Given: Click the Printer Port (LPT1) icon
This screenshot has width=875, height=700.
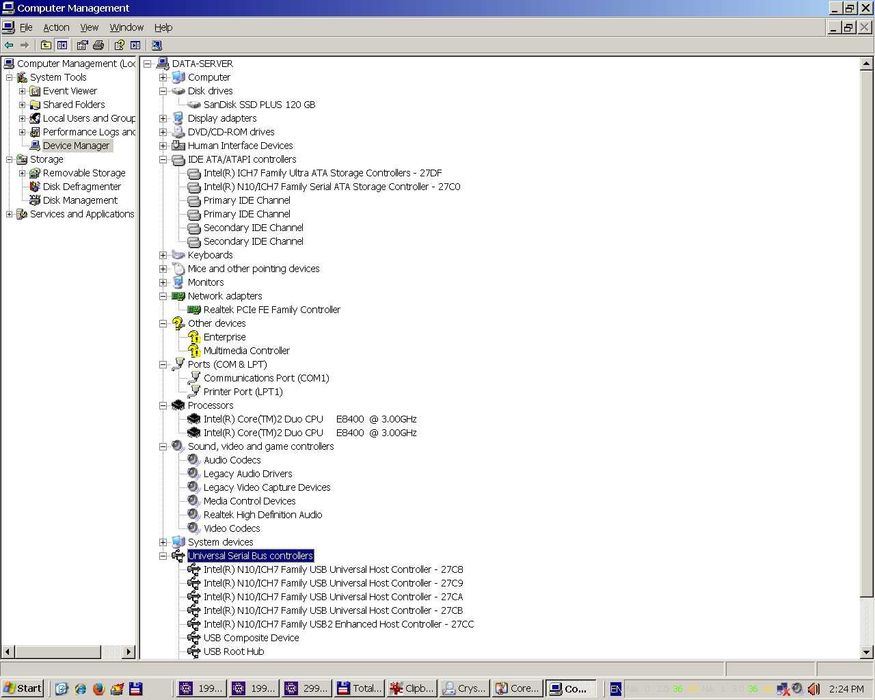Looking at the screenshot, I should tap(194, 391).
